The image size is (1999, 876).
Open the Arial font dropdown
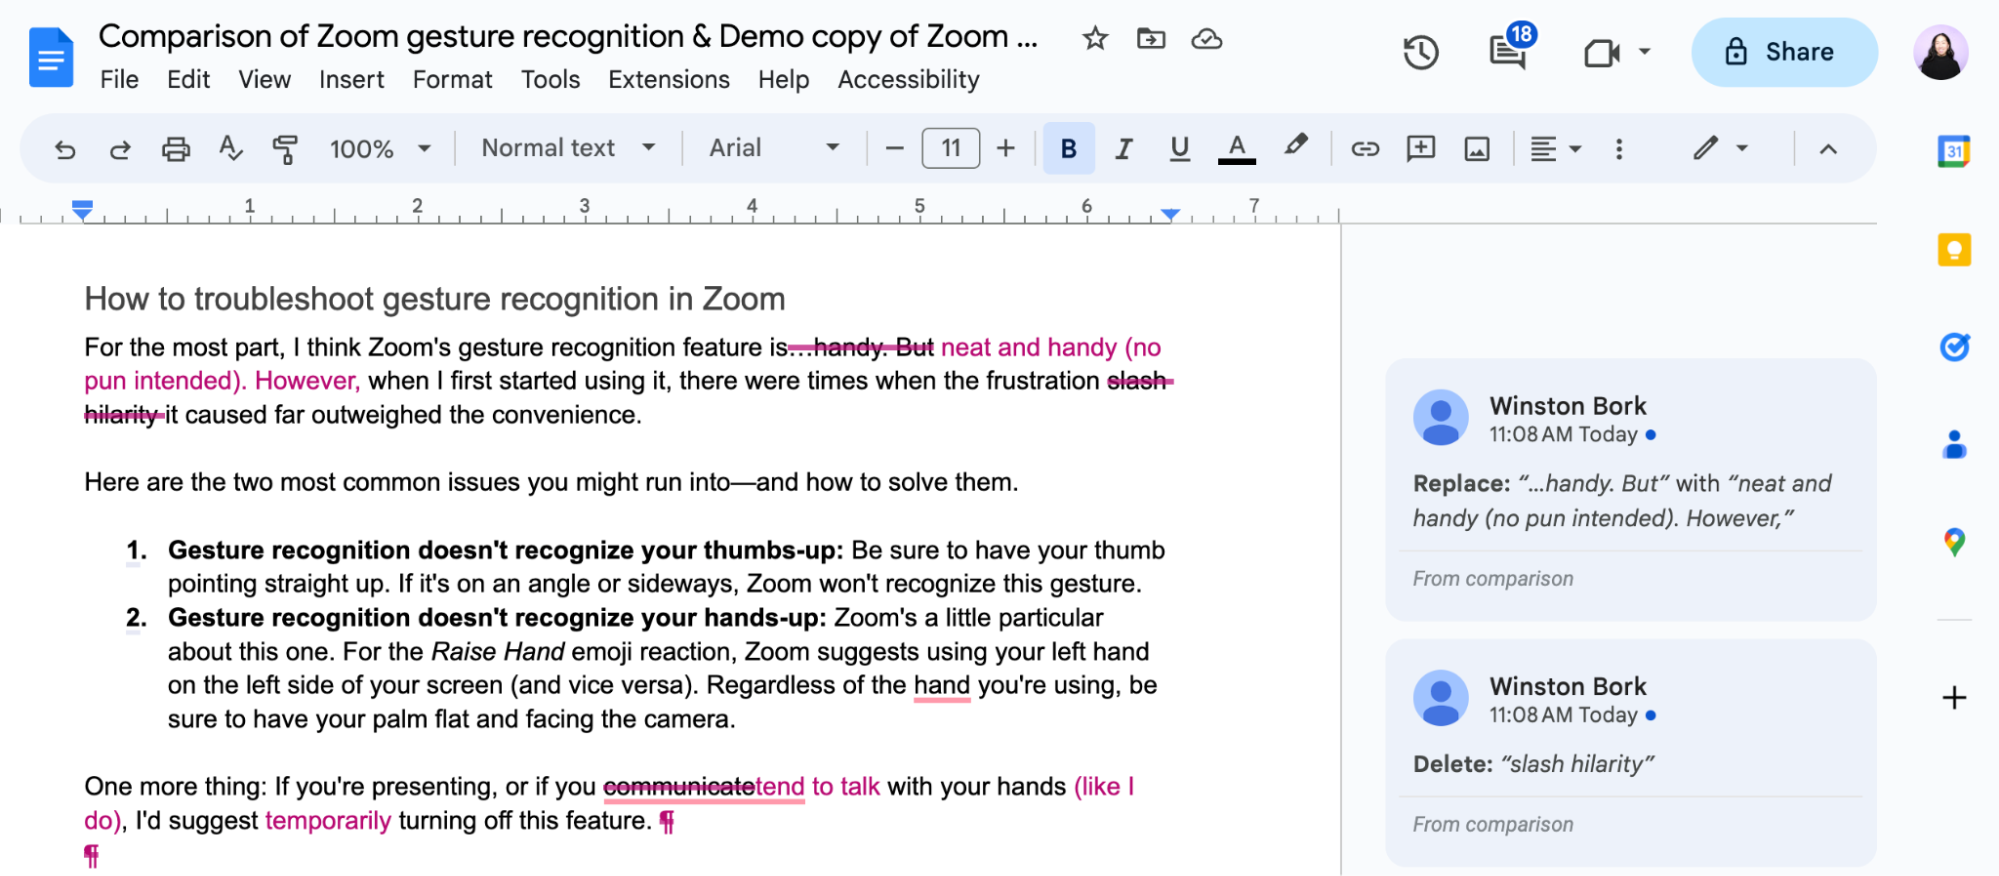pos(773,148)
